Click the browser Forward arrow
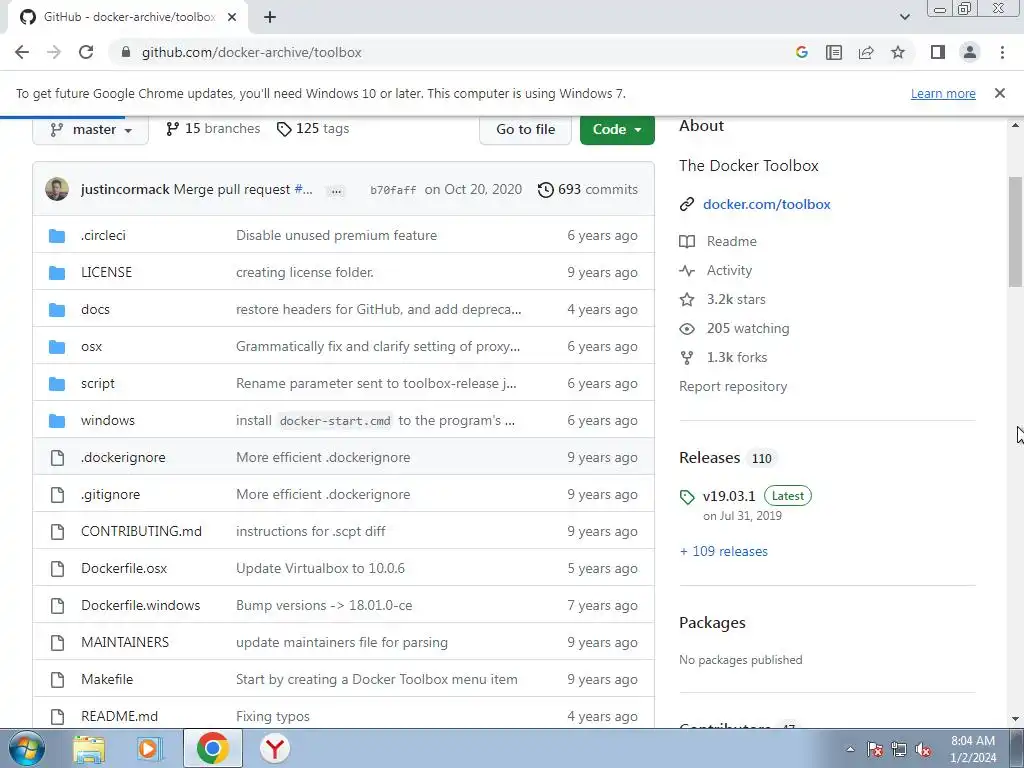Screen dimensions: 1024x768 coord(54,52)
